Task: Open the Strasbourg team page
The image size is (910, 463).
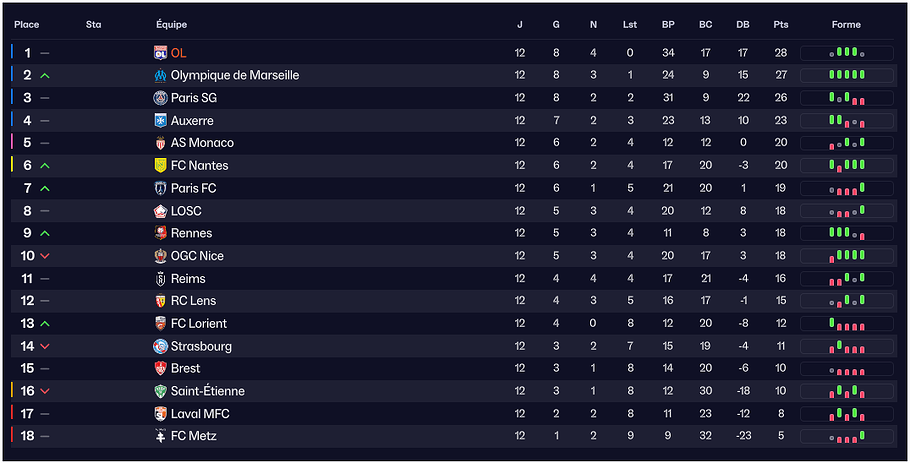Action: (x=201, y=346)
